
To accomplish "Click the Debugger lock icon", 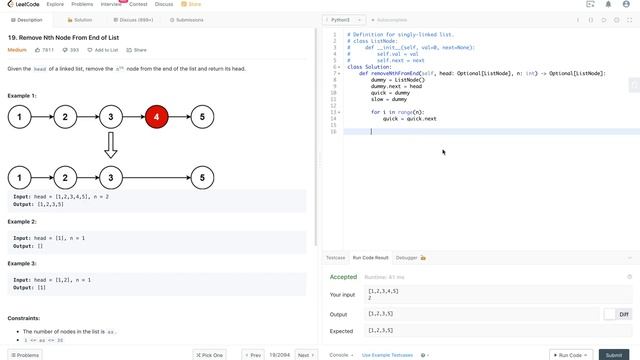I will pos(423,258).
